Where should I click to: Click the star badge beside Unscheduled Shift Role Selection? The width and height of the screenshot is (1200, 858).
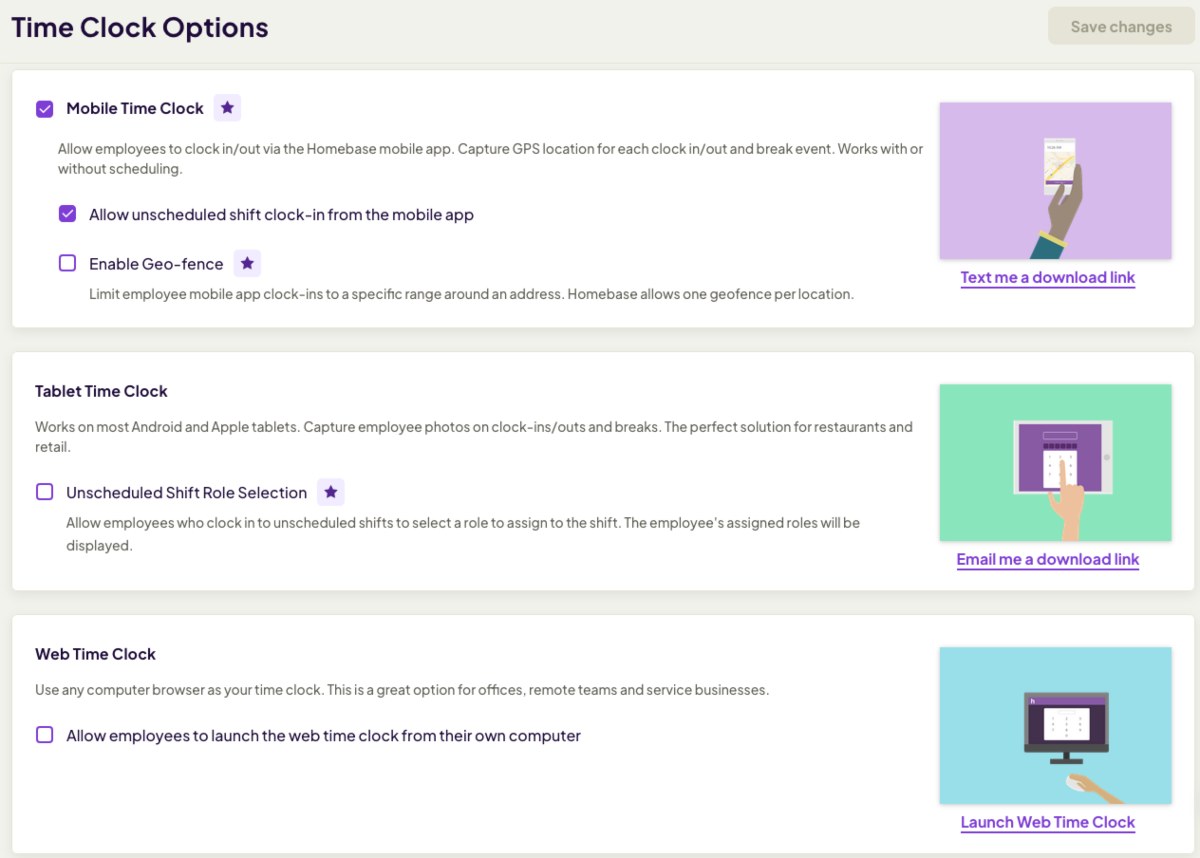click(x=331, y=492)
